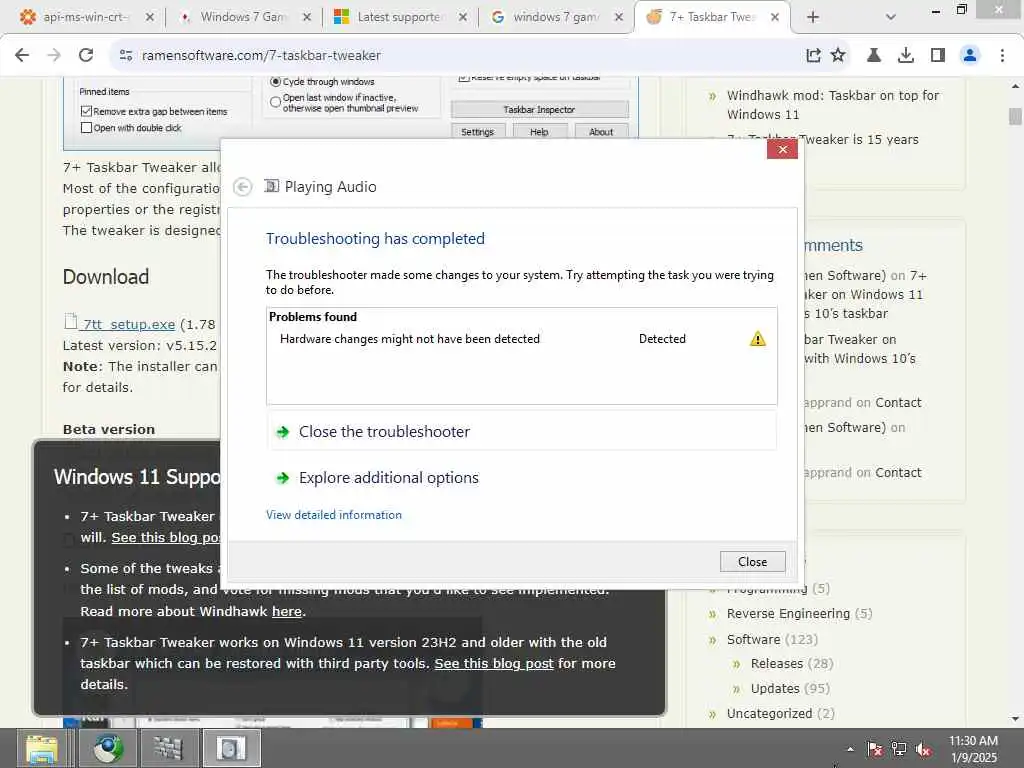Click the Help button in tweaker image

539,132
